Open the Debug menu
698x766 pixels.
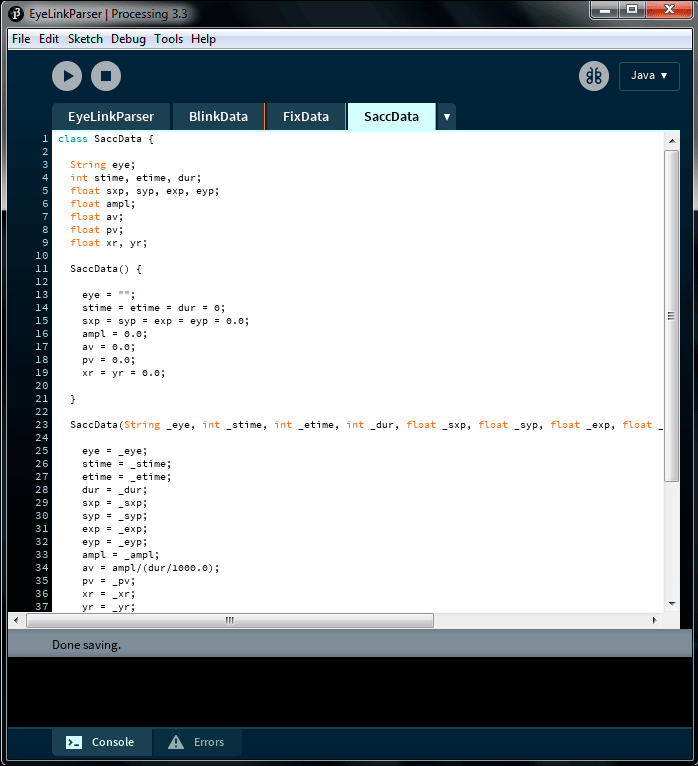click(x=128, y=39)
